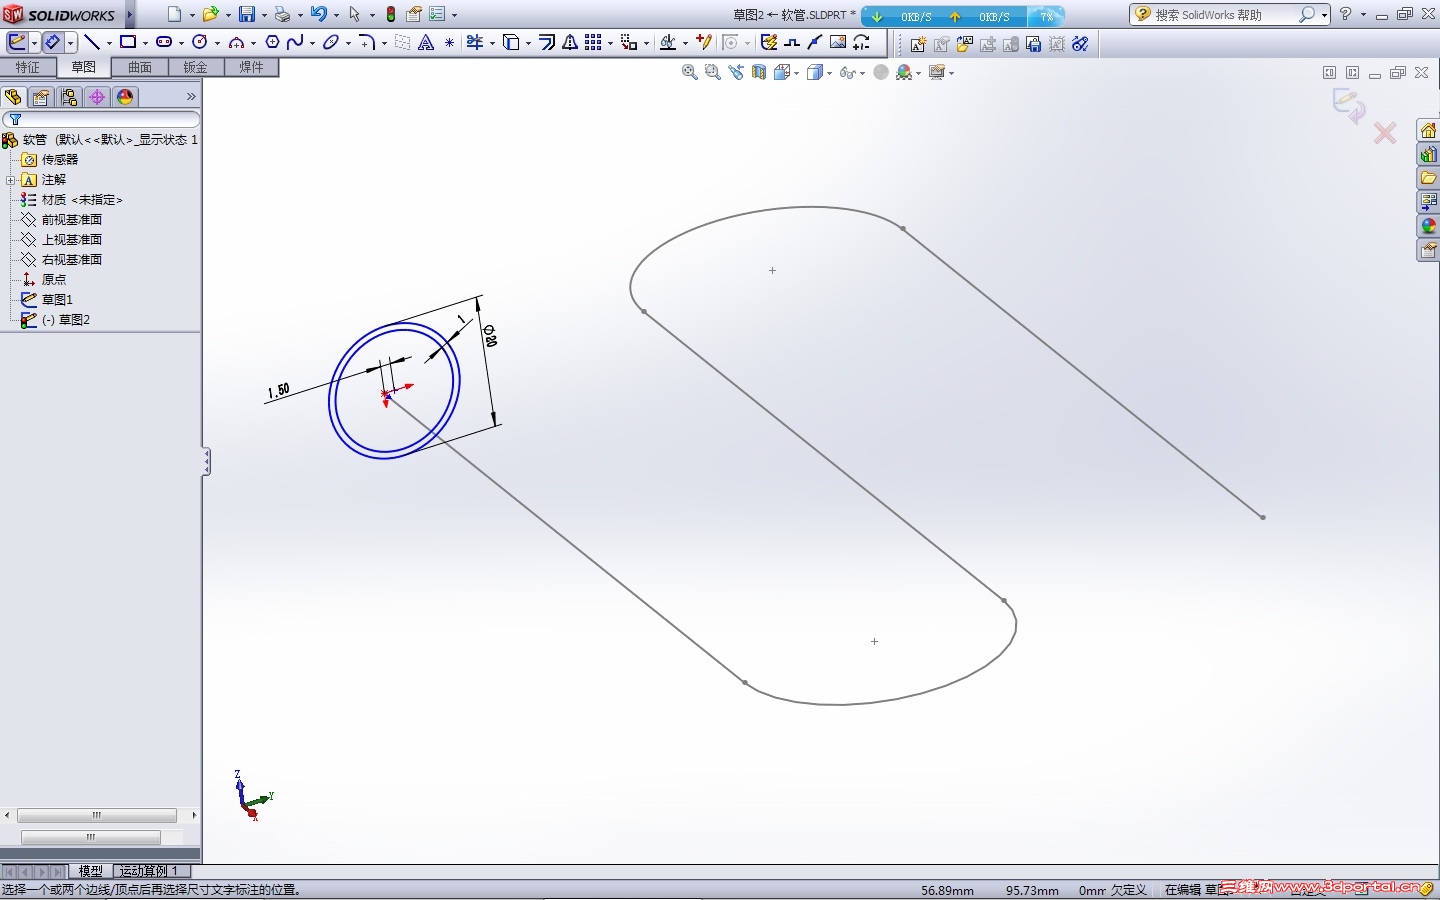1440x900 pixels.
Task: Open the Spline tool dropdown arrow
Action: (312, 43)
